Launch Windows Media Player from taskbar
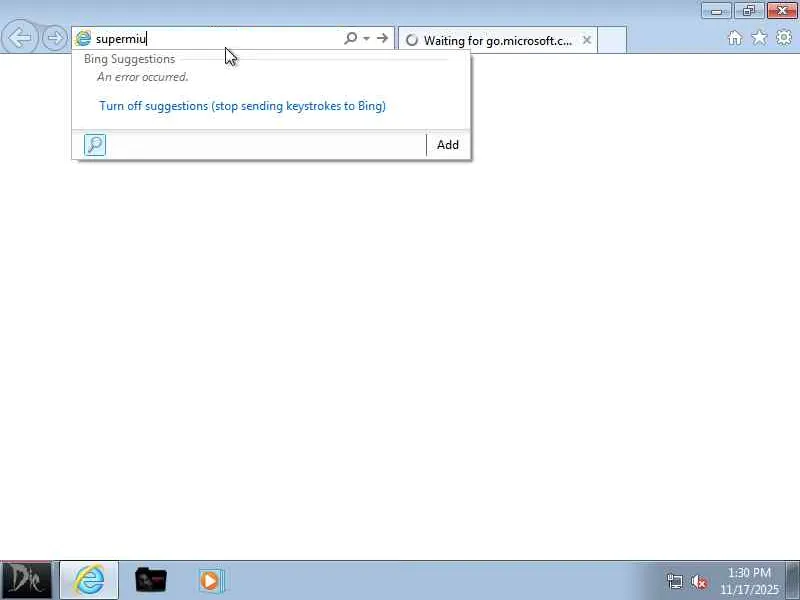The image size is (800, 600). click(x=212, y=580)
